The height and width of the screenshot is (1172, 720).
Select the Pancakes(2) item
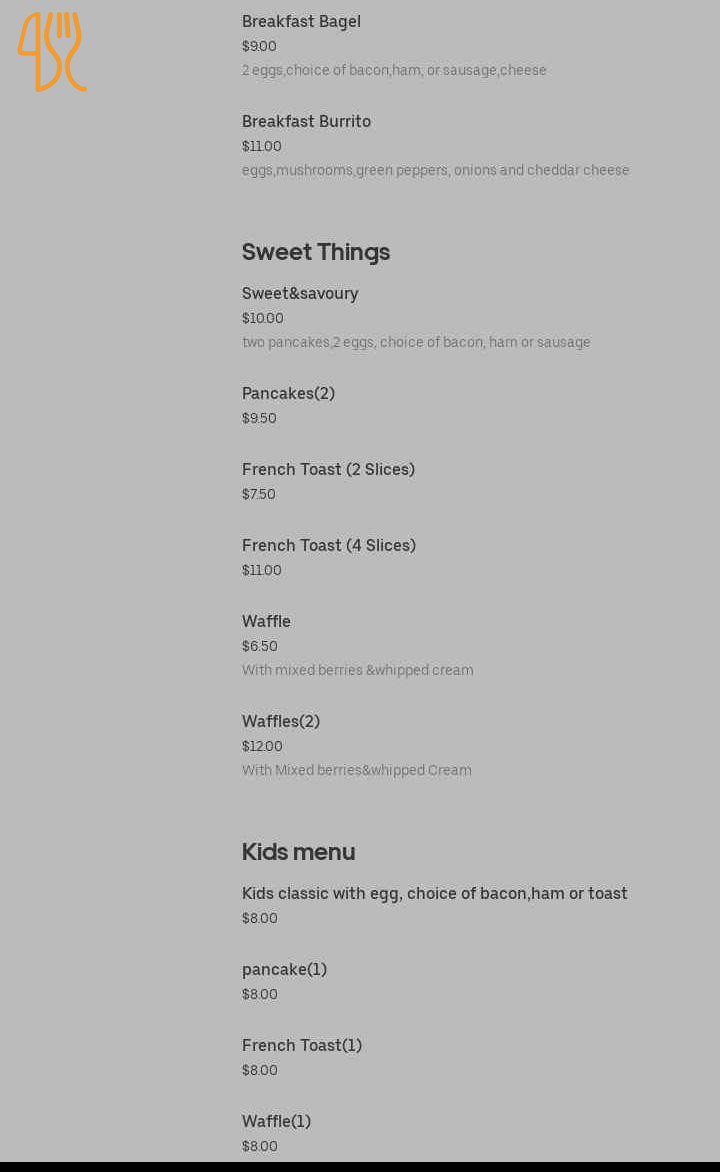(288, 393)
